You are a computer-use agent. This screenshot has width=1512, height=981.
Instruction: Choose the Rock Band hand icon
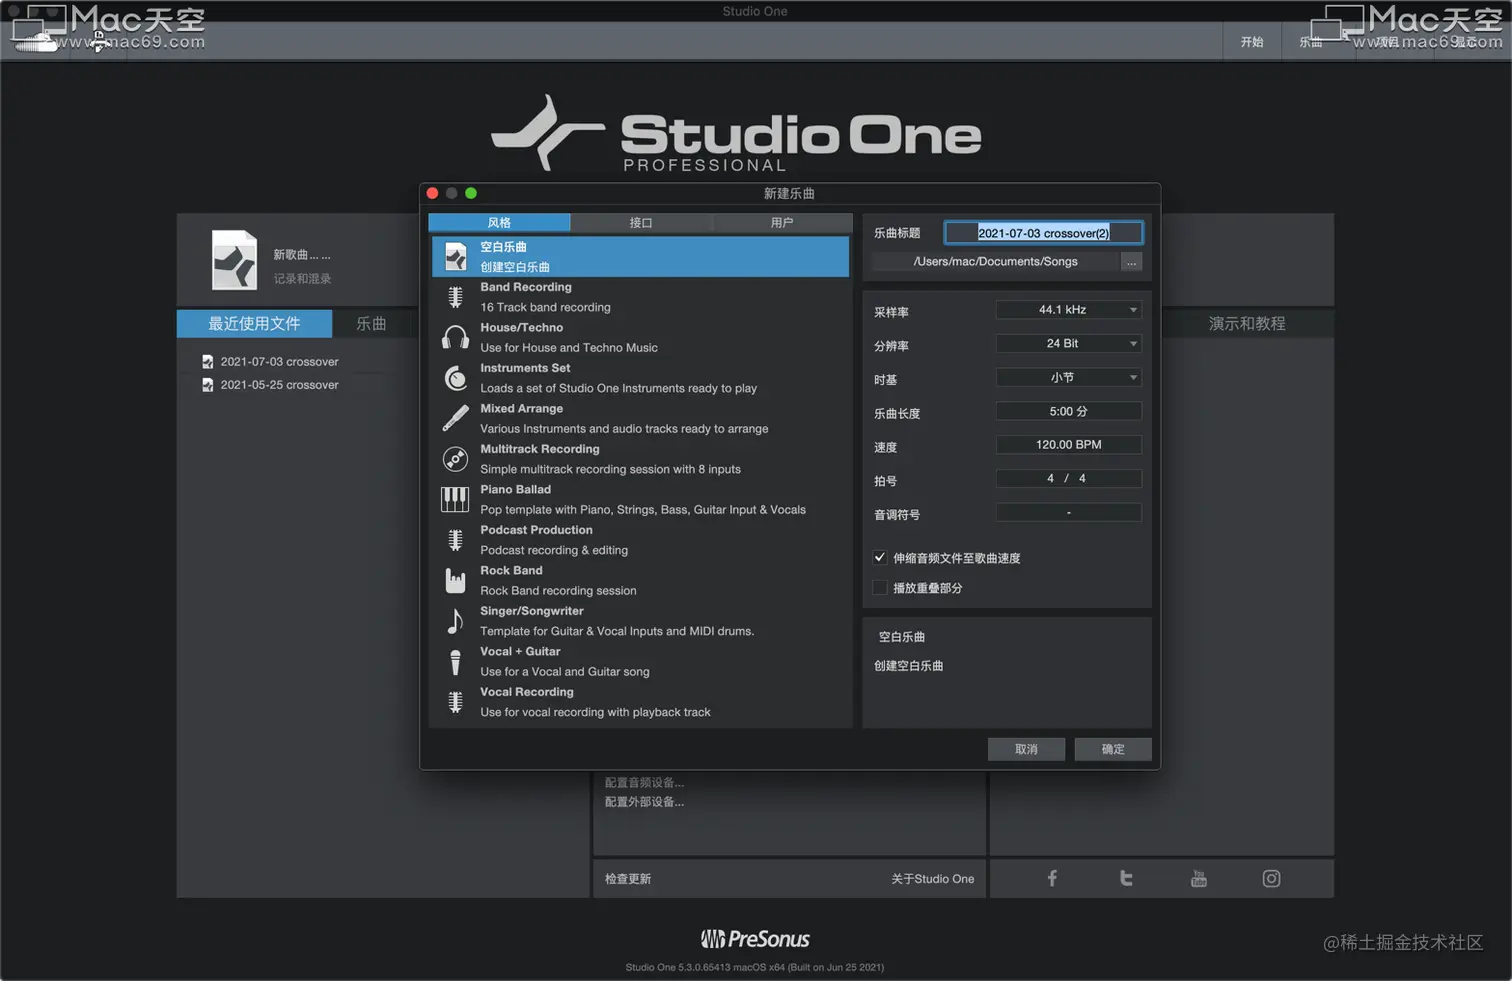tap(455, 580)
